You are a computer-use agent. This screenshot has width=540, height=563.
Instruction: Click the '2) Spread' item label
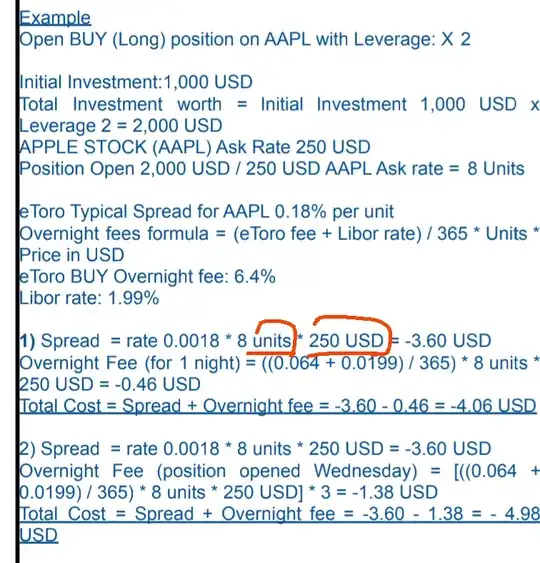pos(59,449)
